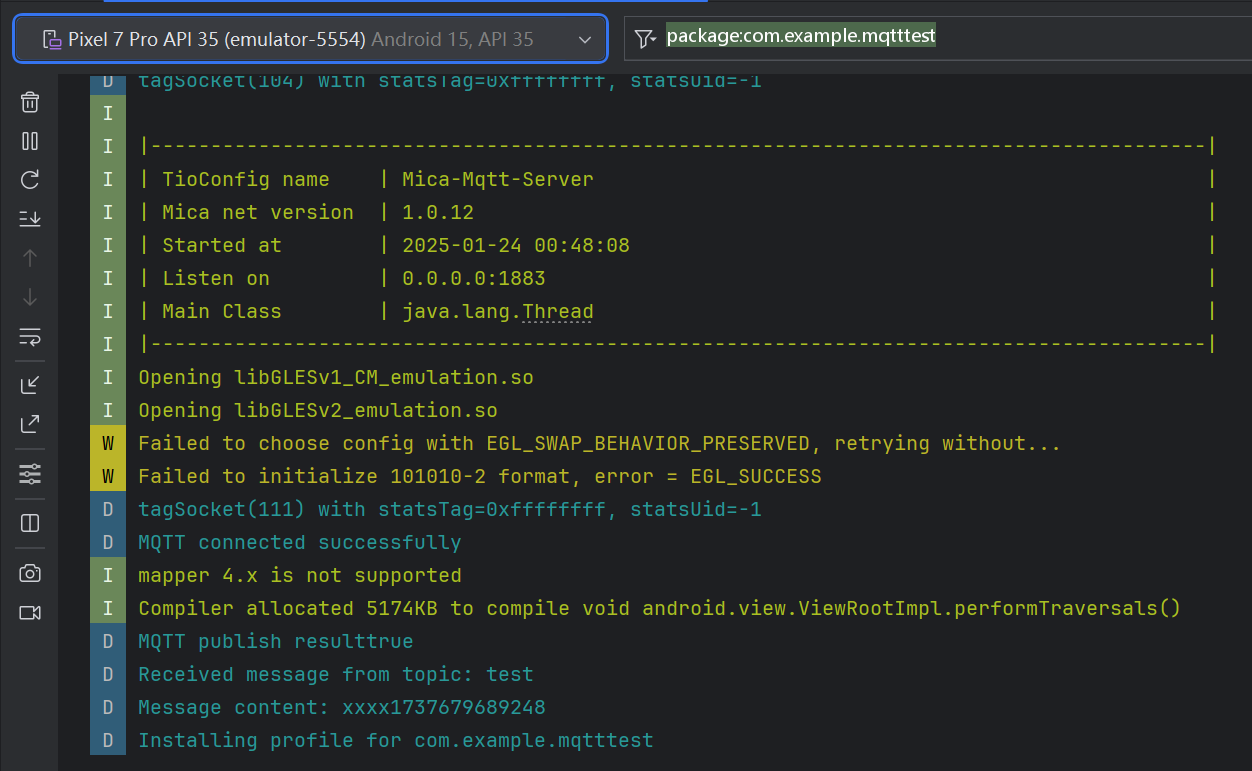
Task: Pause logcat output
Action: coord(30,141)
